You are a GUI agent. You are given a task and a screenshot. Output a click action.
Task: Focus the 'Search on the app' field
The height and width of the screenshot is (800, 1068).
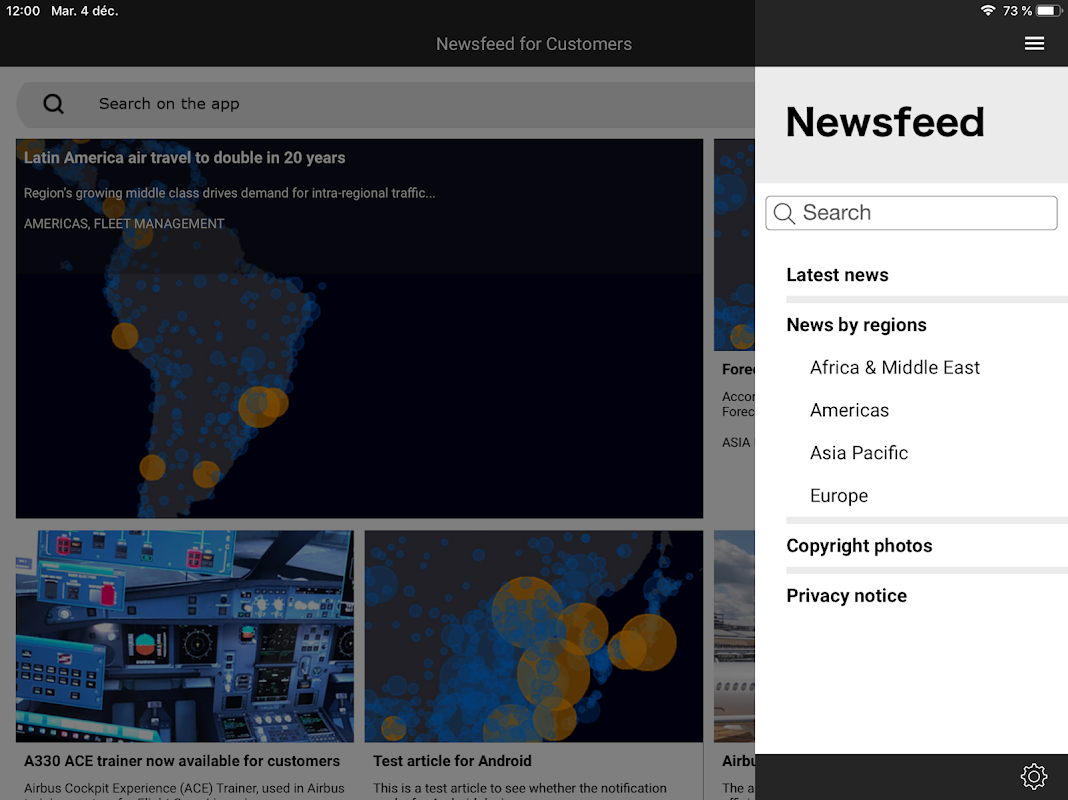pos(400,104)
